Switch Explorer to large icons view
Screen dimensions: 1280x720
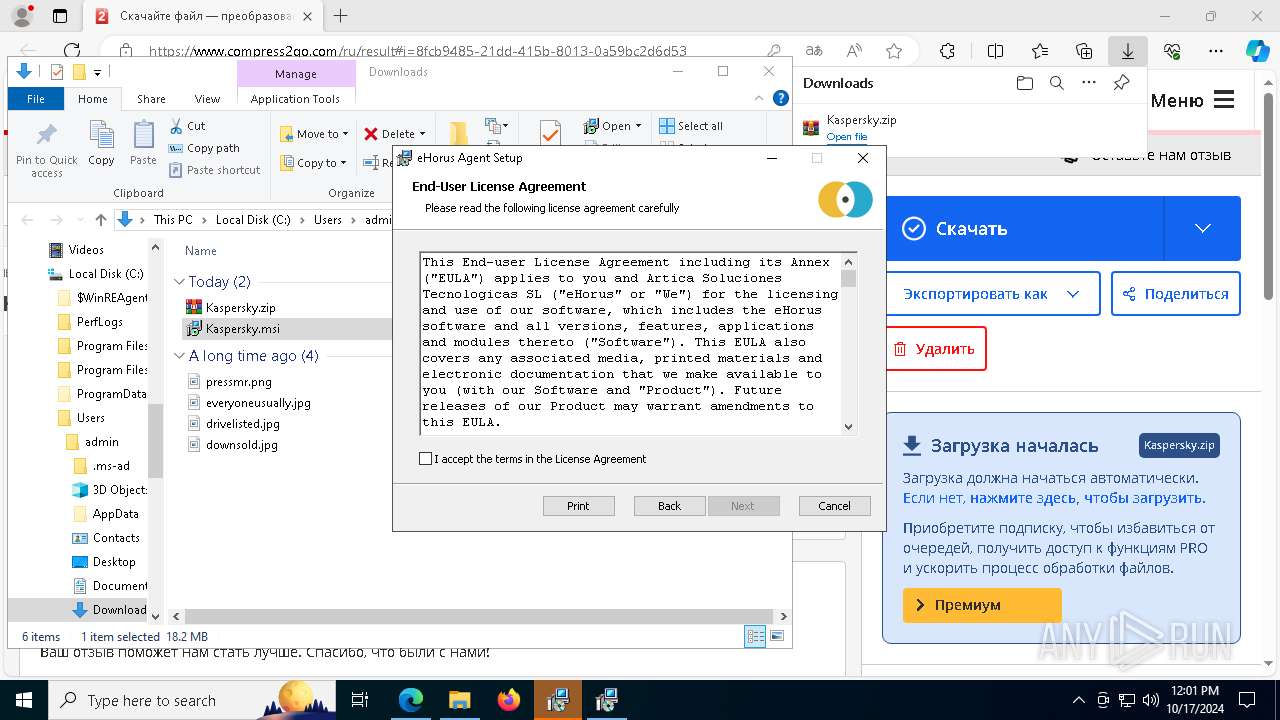(777, 636)
